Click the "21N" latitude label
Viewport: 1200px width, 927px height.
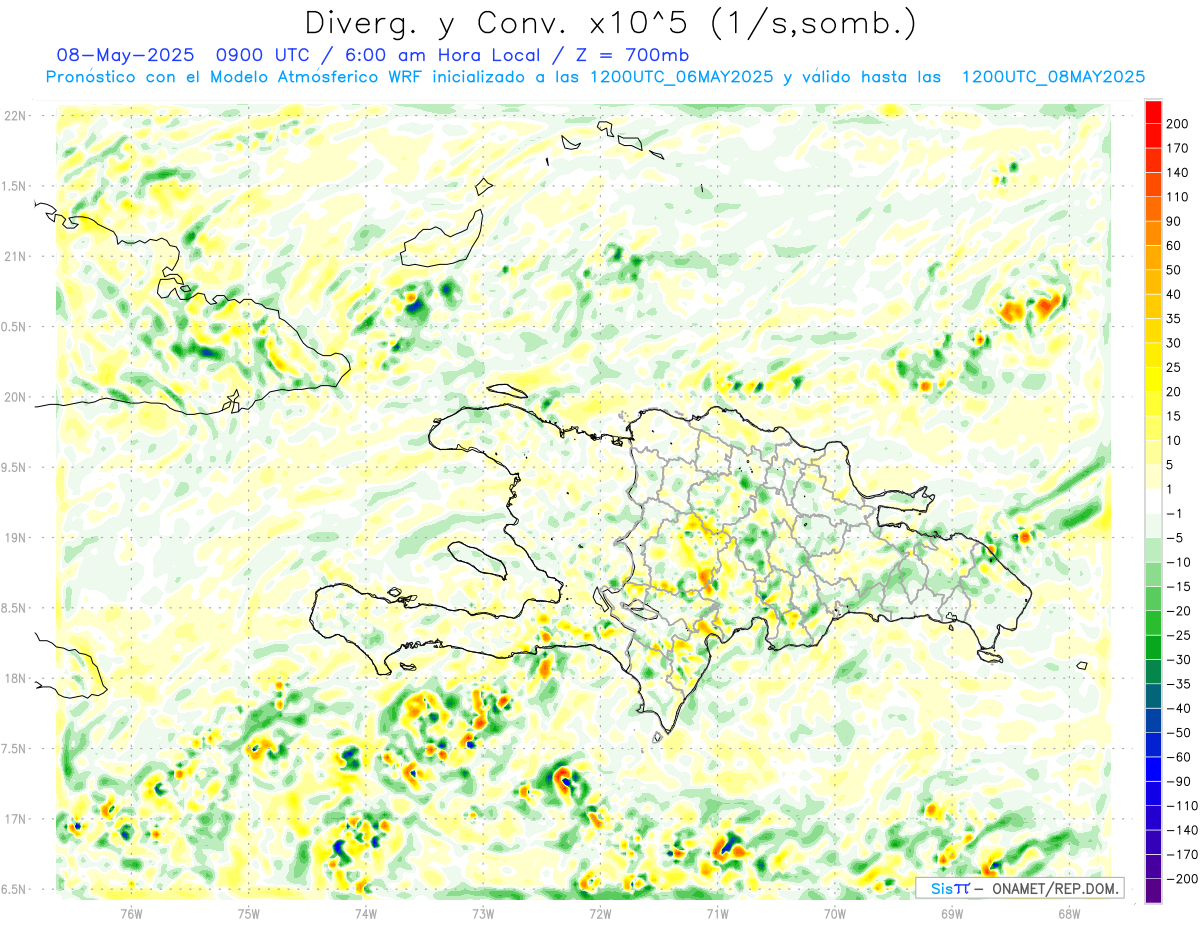(15, 256)
